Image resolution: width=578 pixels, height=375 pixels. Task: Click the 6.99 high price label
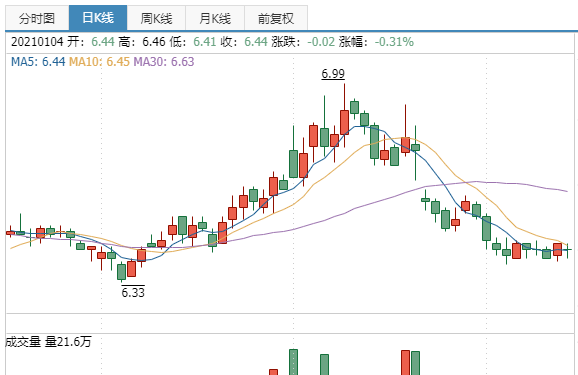pyautogui.click(x=333, y=74)
